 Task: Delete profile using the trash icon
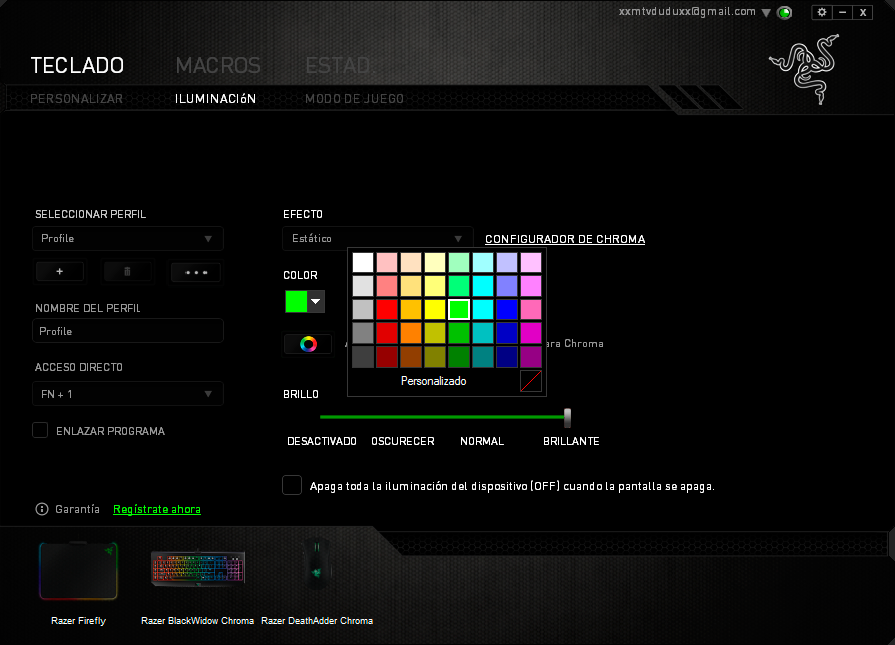[127, 272]
